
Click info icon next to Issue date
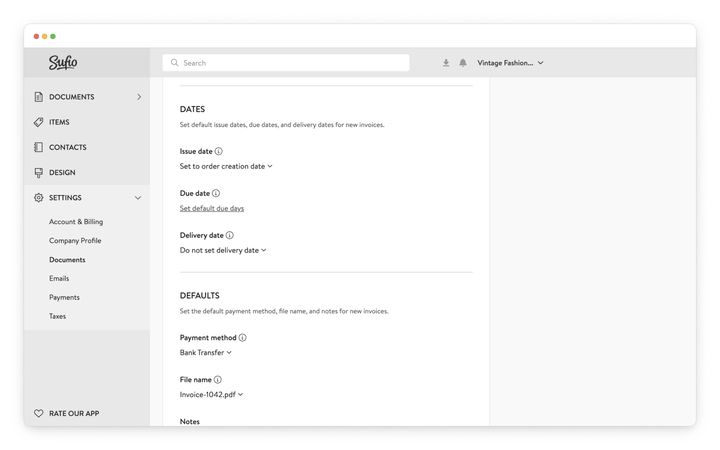click(219, 151)
